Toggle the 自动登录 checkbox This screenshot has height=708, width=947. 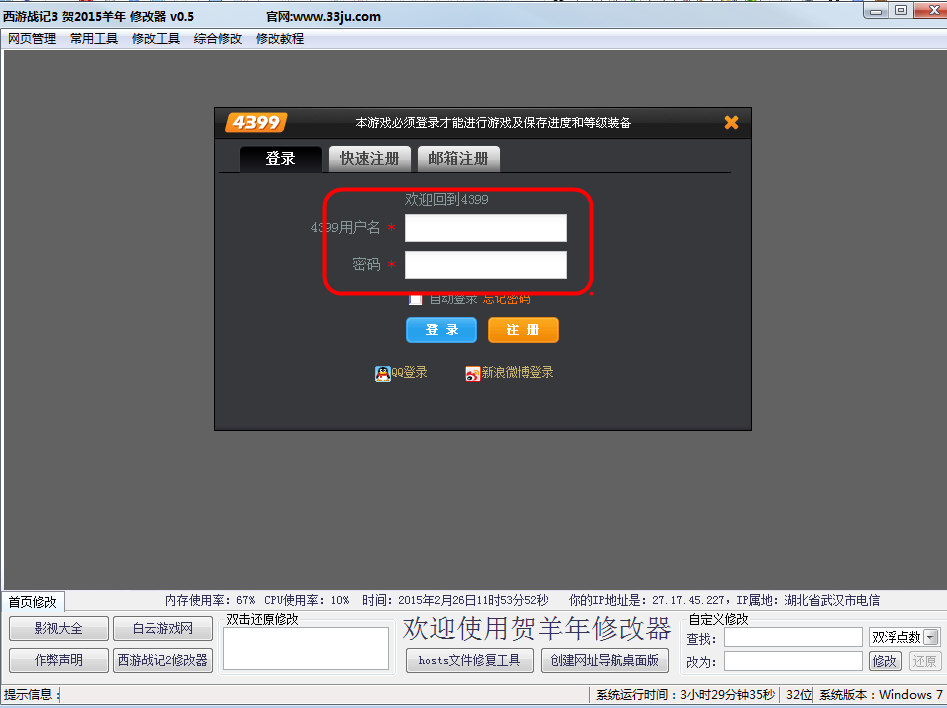[416, 299]
